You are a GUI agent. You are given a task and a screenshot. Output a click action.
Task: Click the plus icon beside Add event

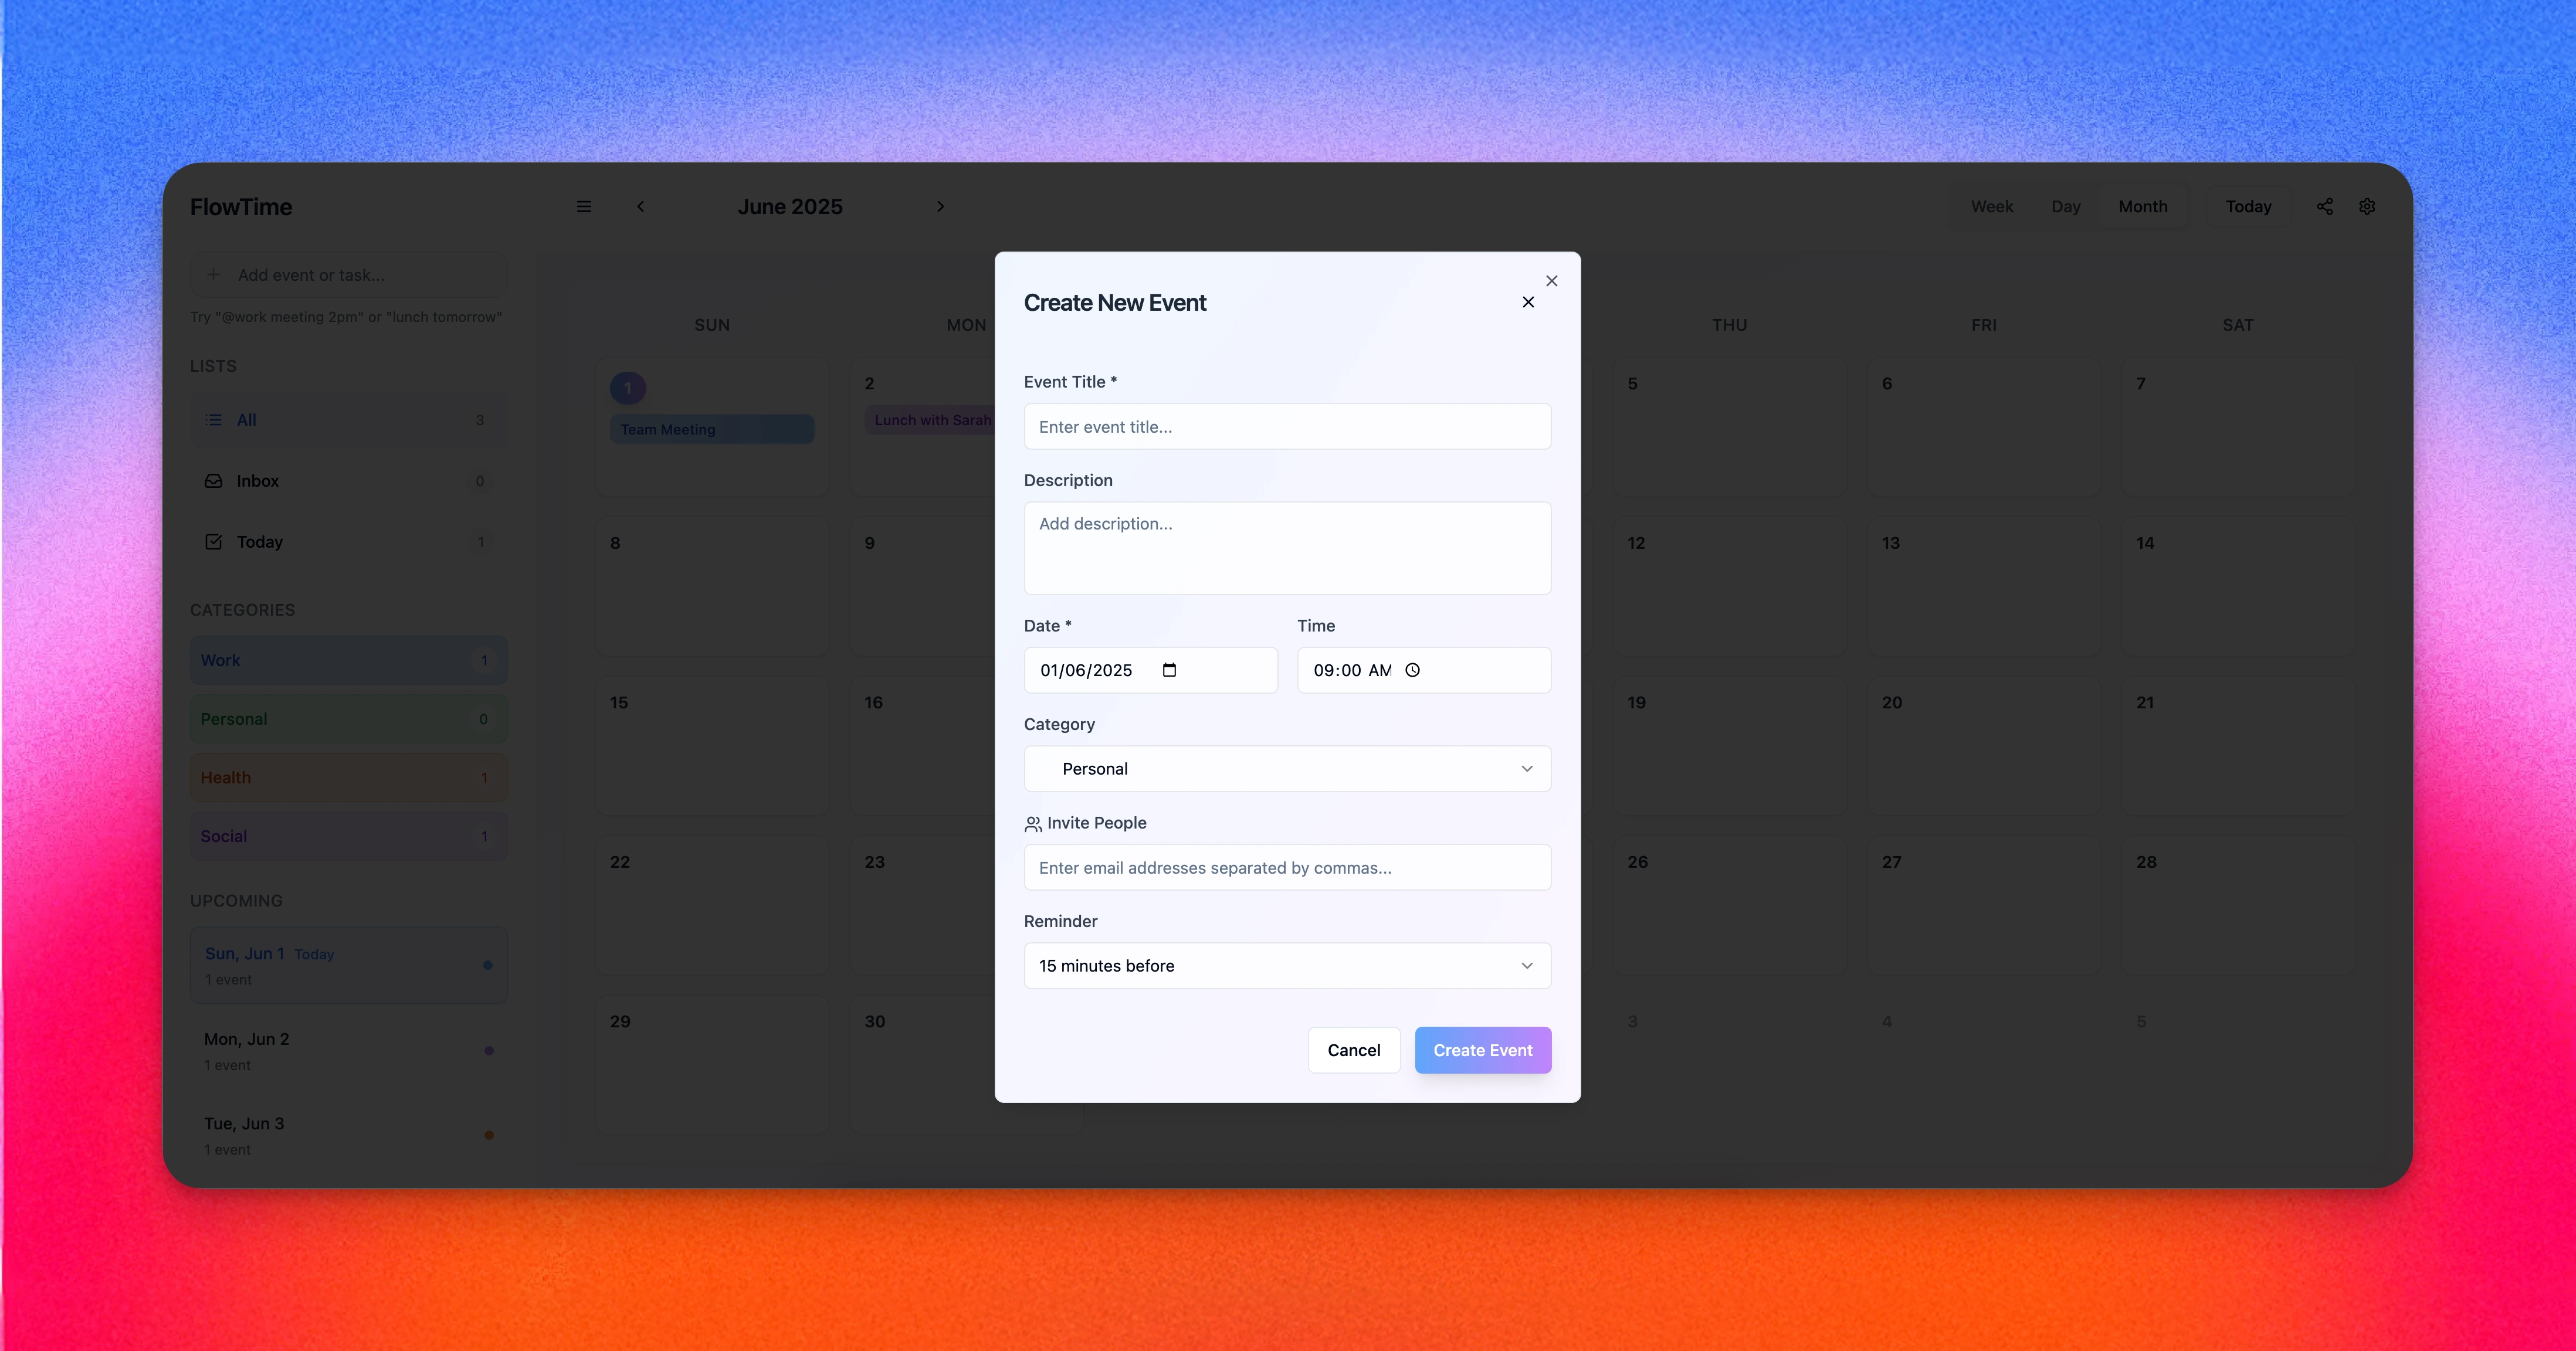point(213,274)
